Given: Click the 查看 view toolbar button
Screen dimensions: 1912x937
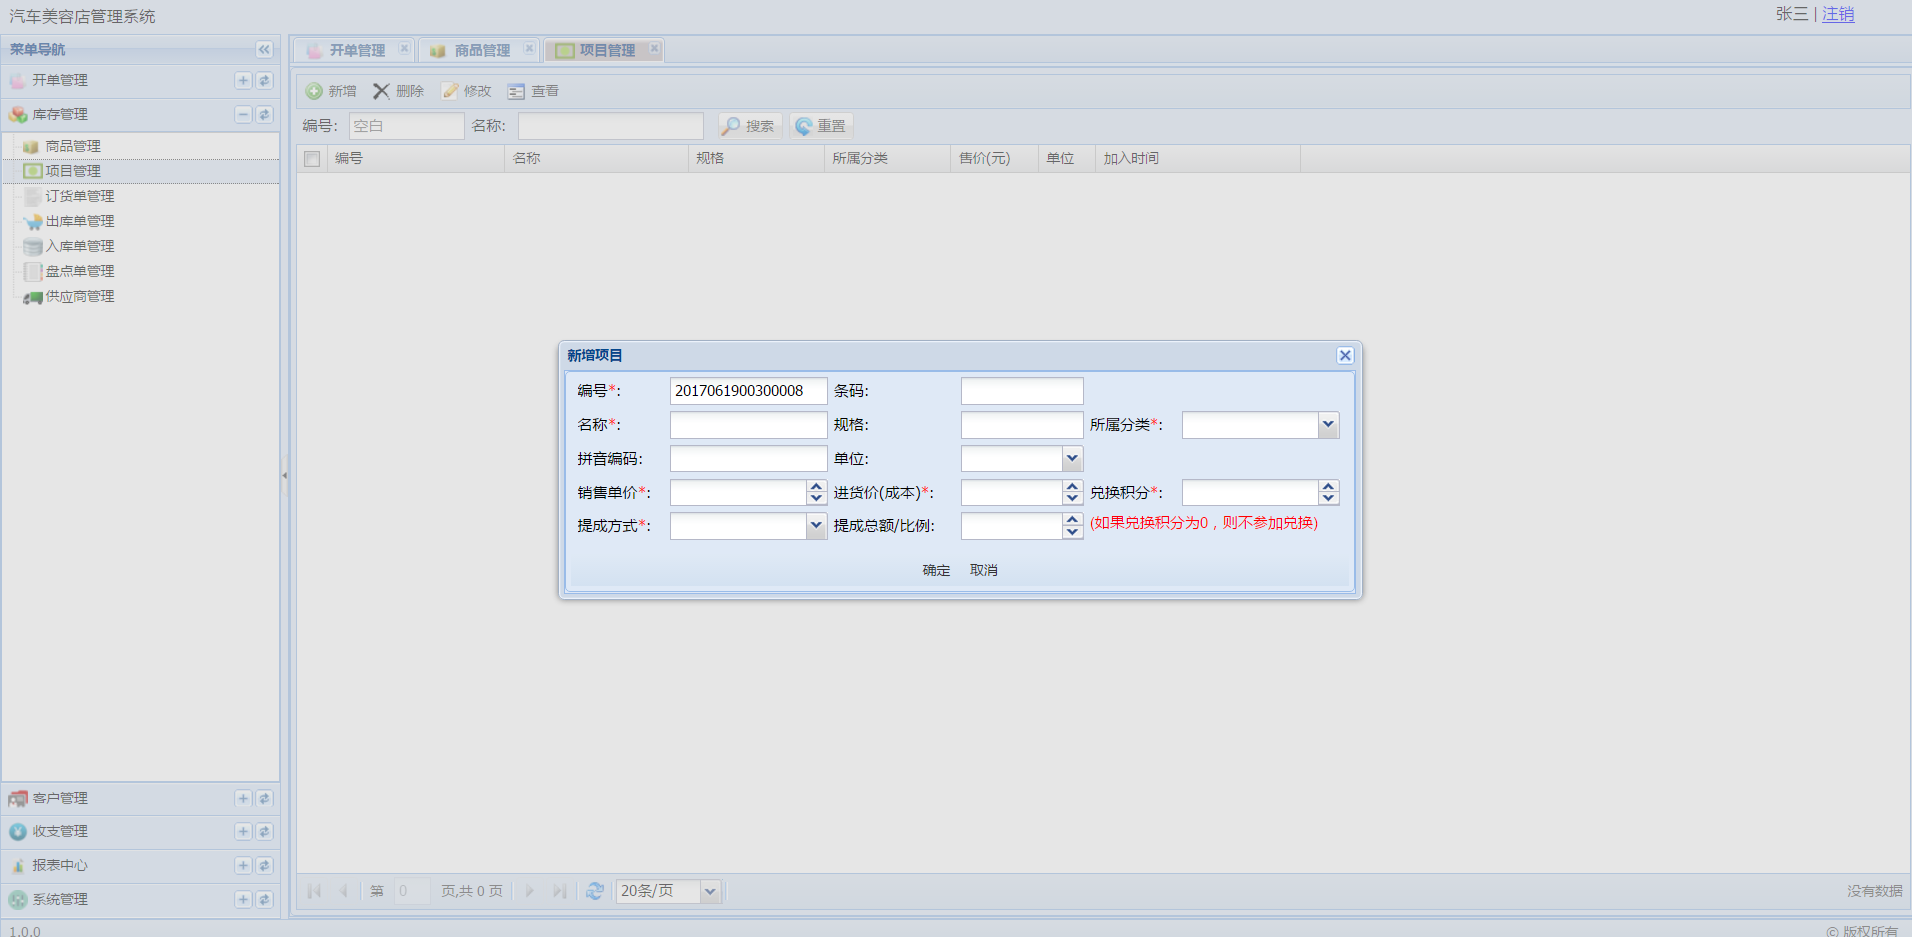Looking at the screenshot, I should click(533, 91).
